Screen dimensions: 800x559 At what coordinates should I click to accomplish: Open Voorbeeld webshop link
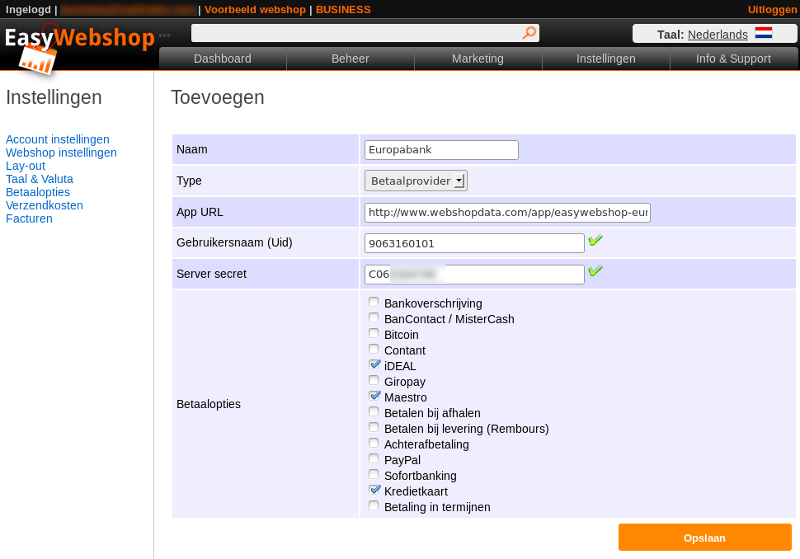coord(255,10)
